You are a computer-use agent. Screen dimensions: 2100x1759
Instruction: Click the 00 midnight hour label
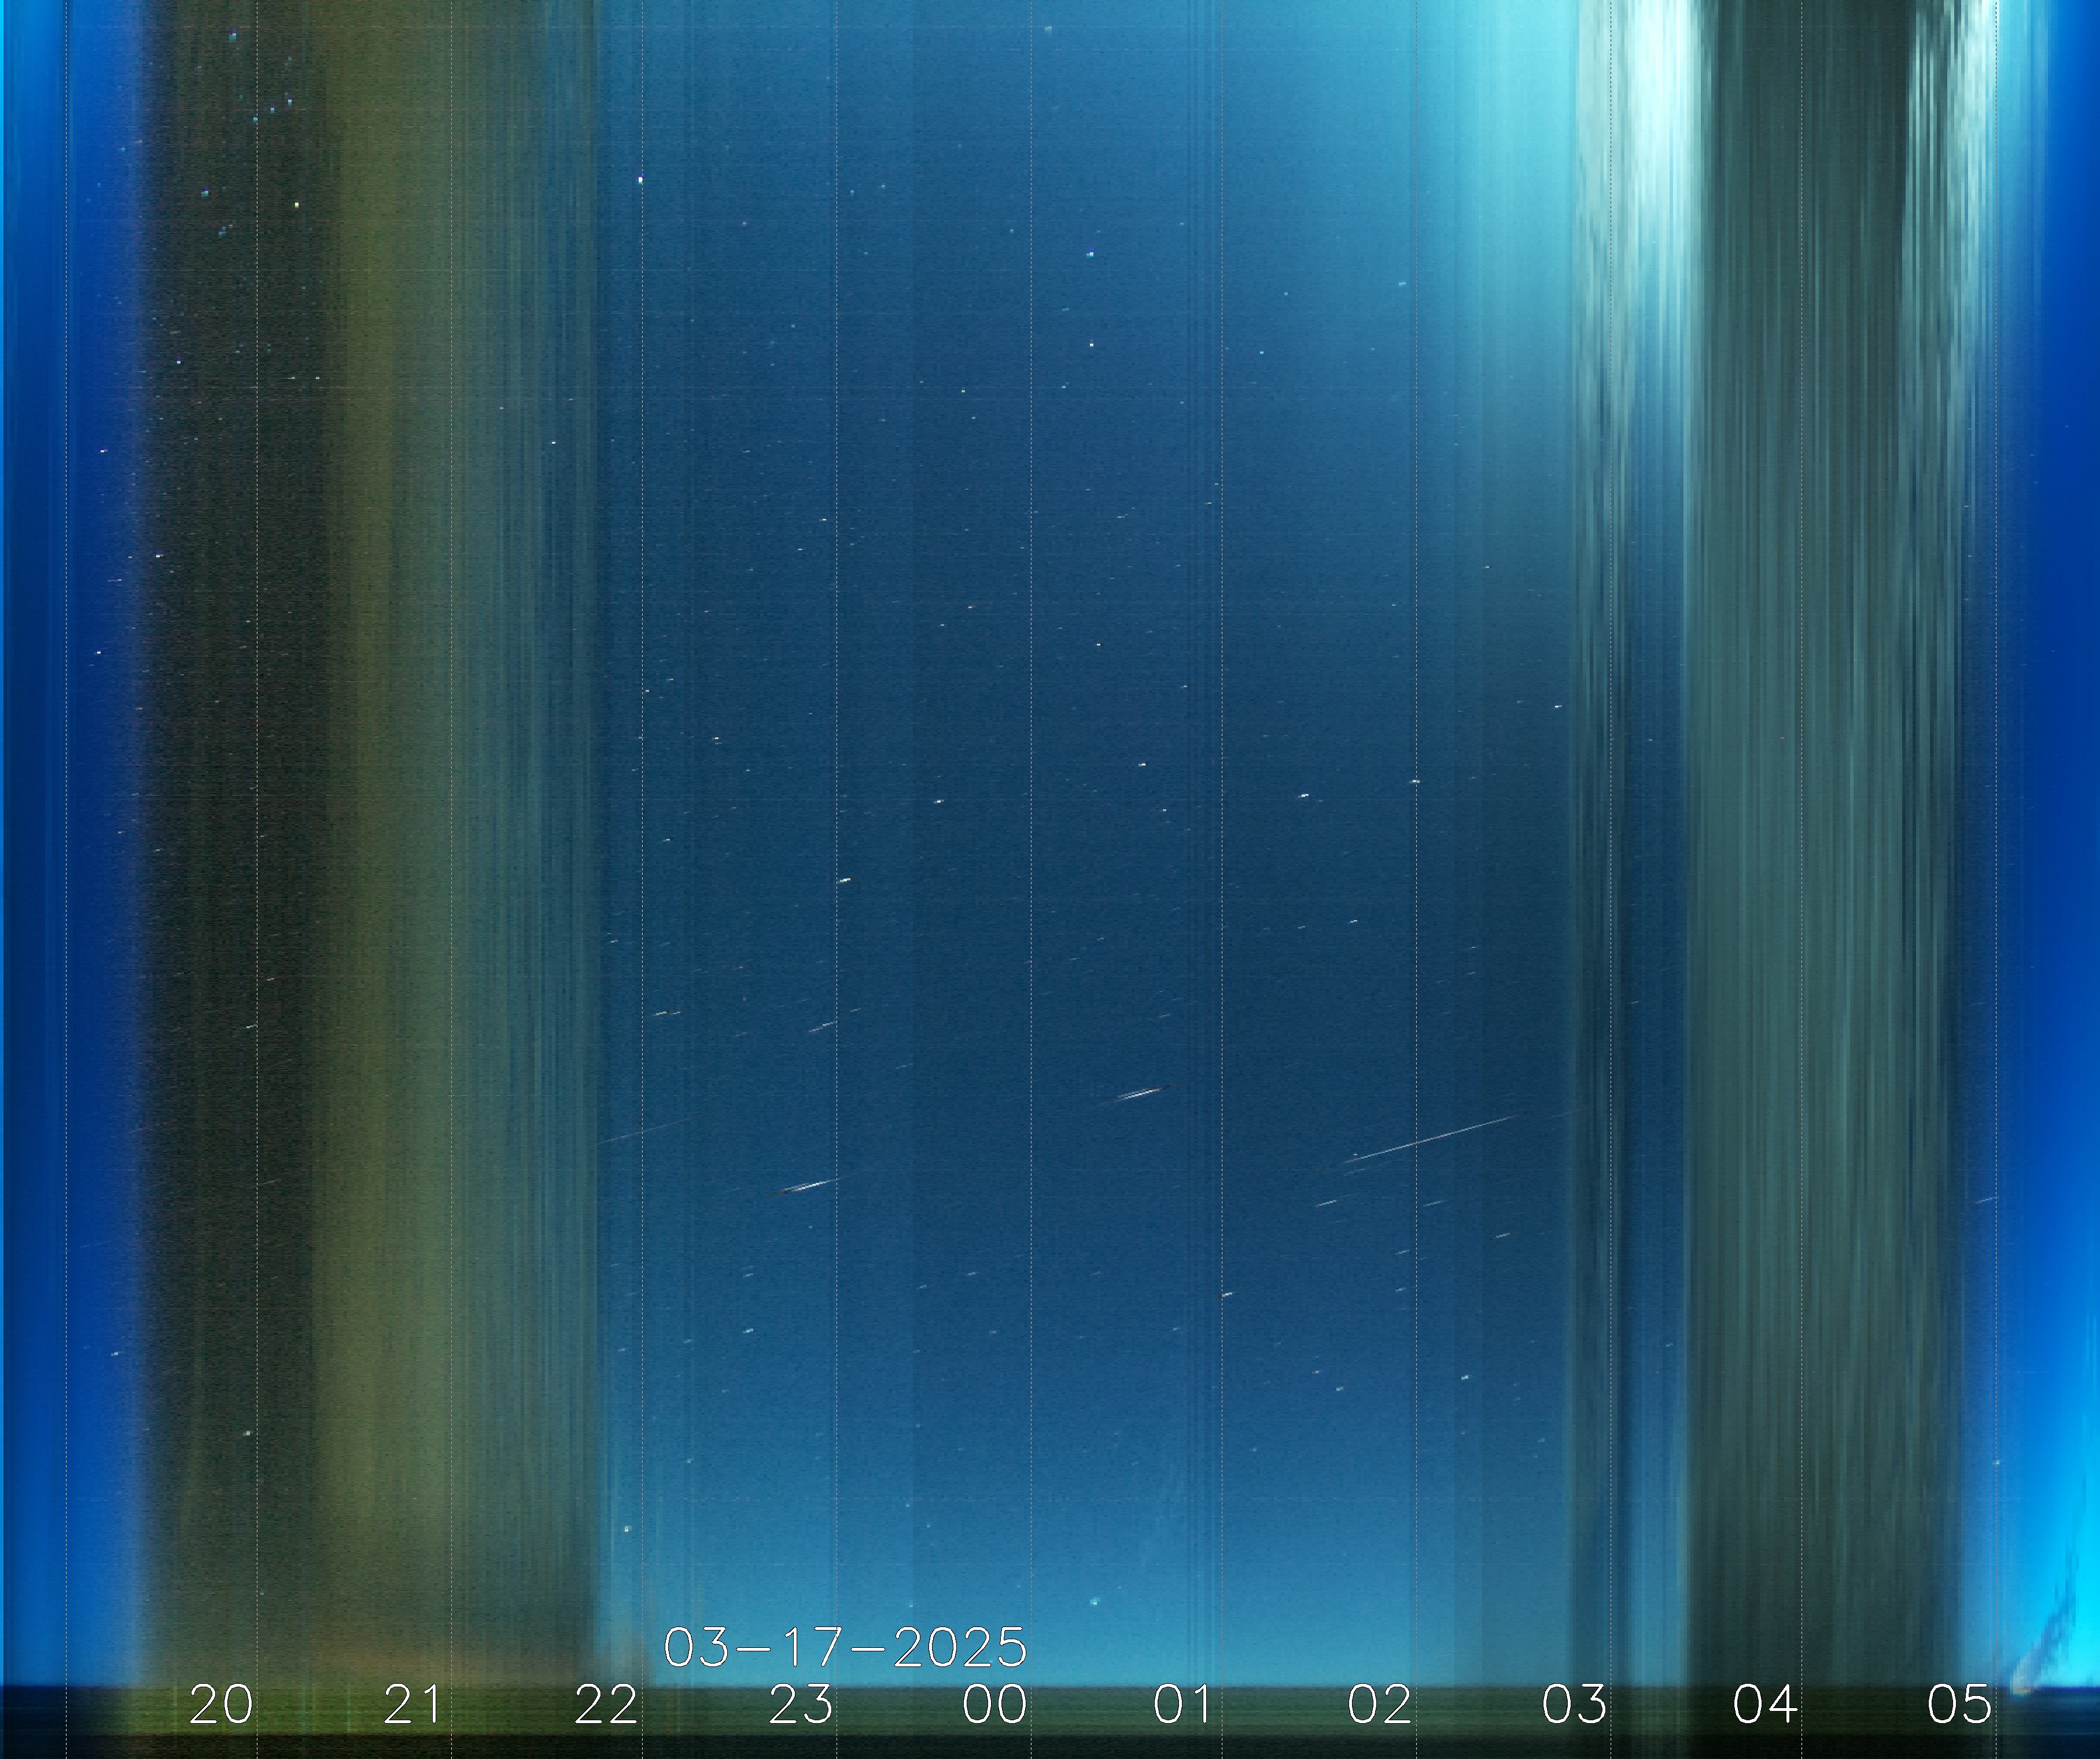[994, 1705]
